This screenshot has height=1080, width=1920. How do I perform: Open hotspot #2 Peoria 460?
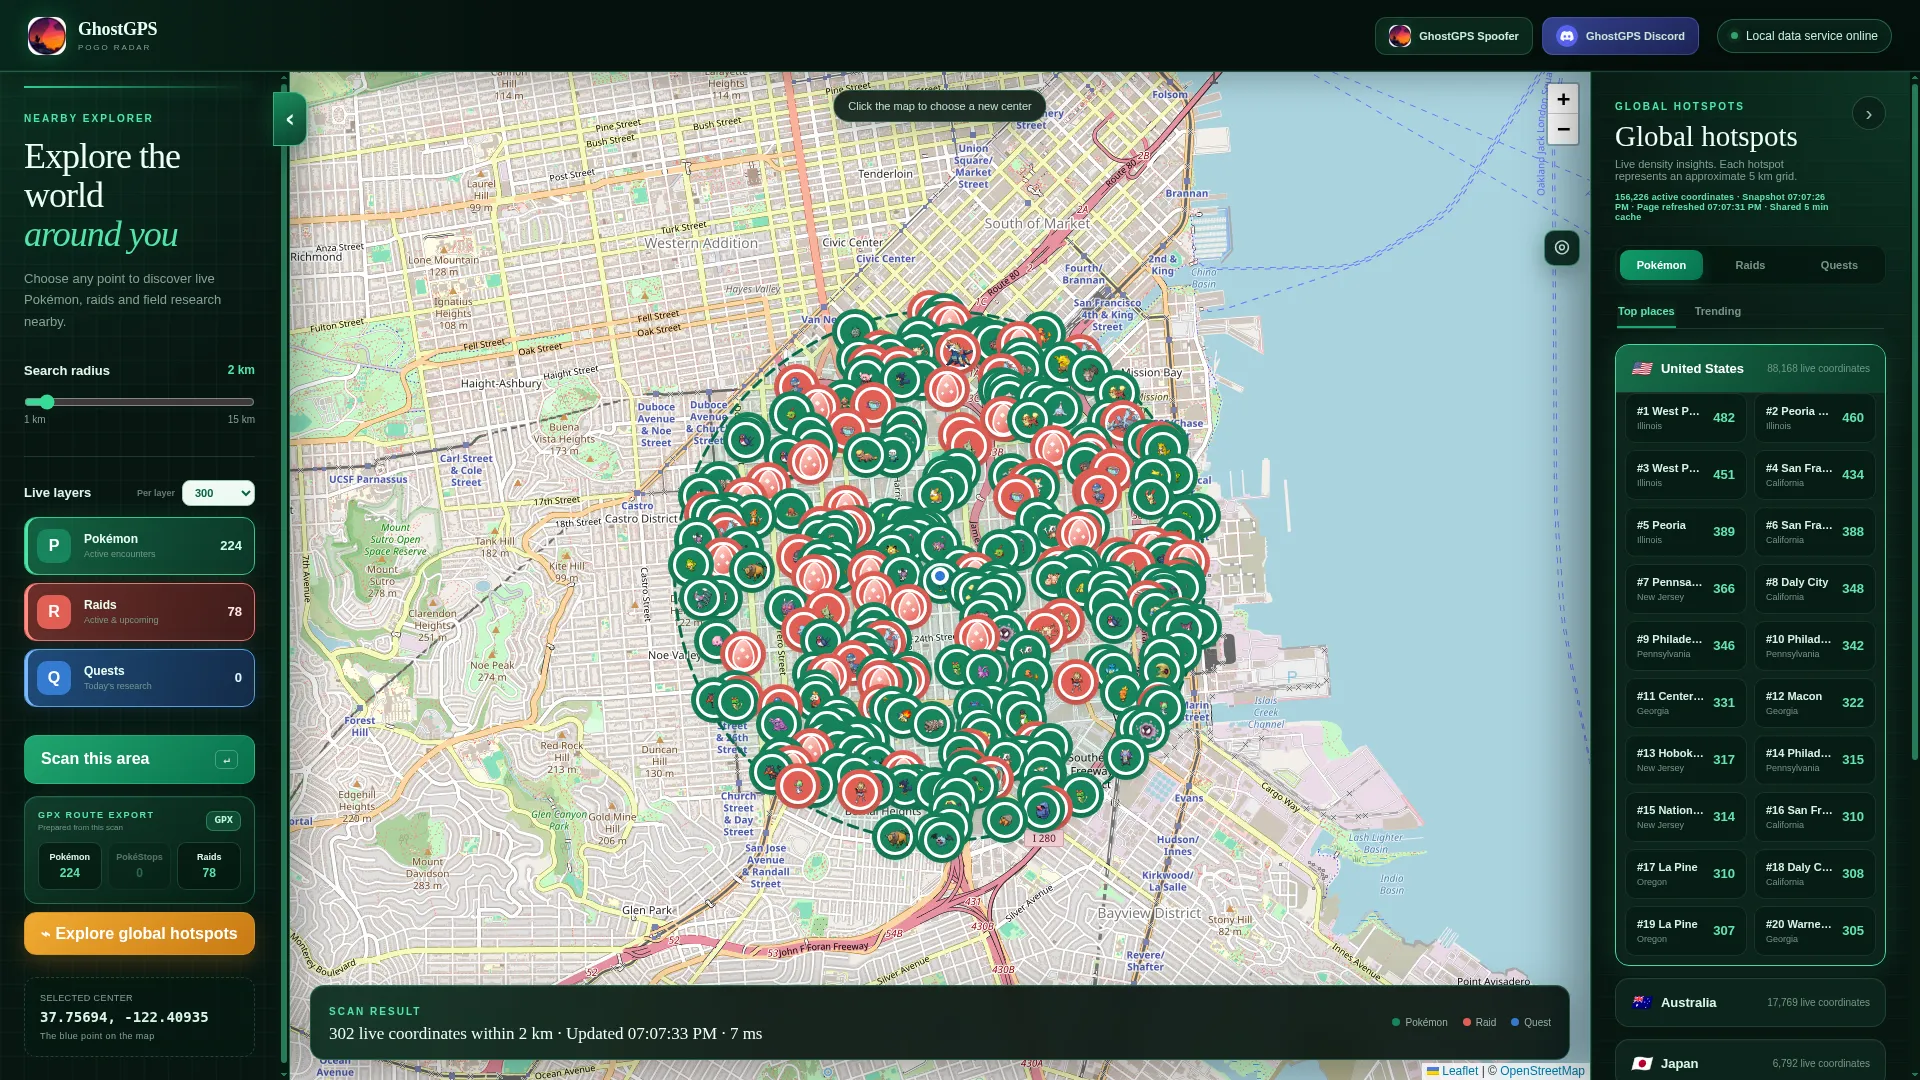pyautogui.click(x=1815, y=418)
